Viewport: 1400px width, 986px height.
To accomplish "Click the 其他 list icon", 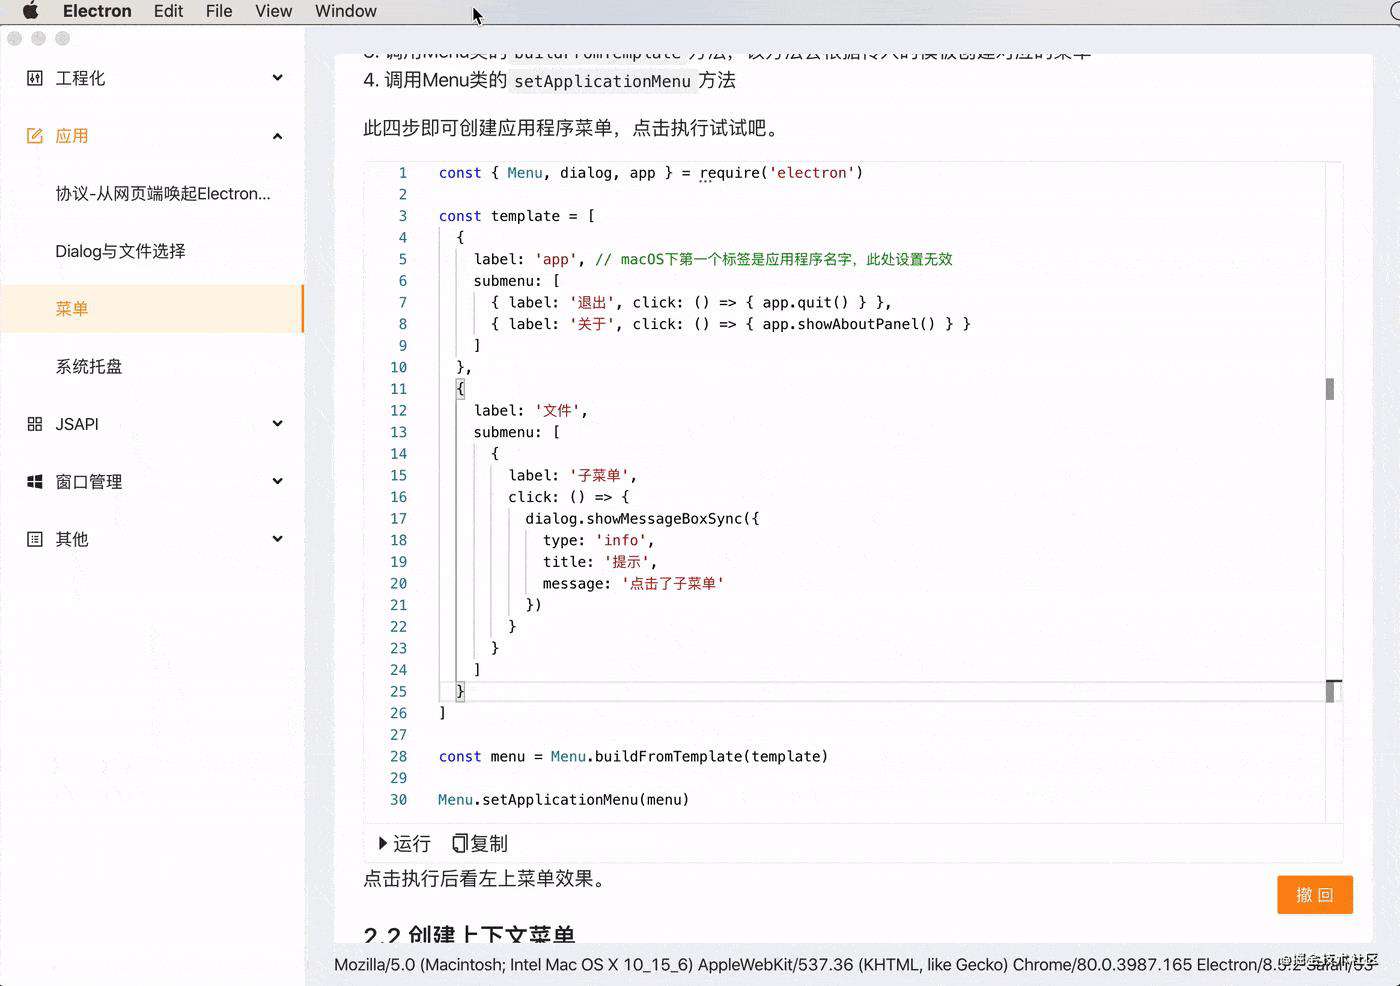I will (35, 539).
